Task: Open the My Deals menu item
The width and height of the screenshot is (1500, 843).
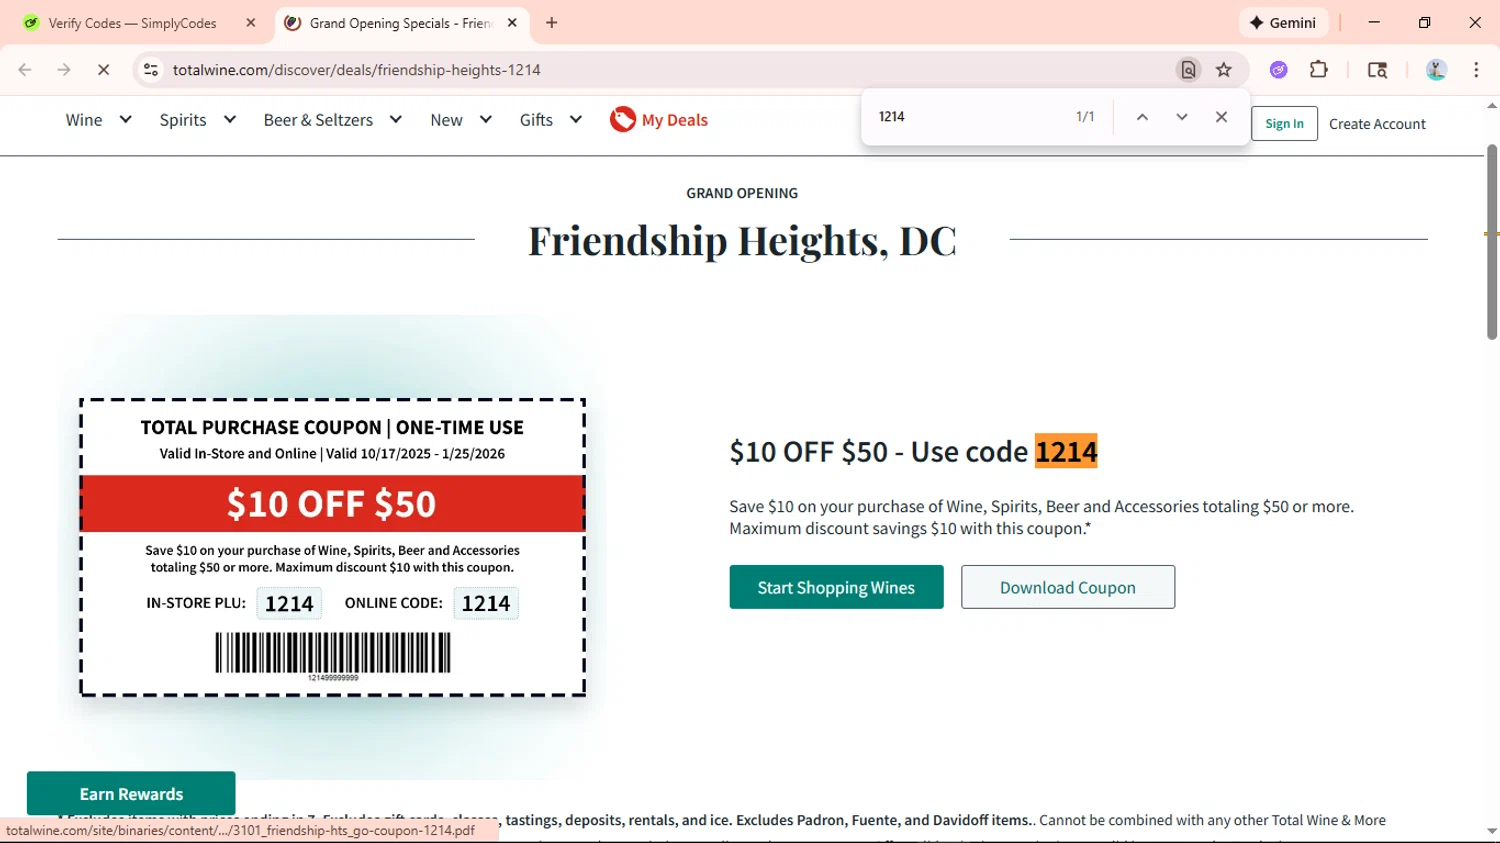Action: coord(659,120)
